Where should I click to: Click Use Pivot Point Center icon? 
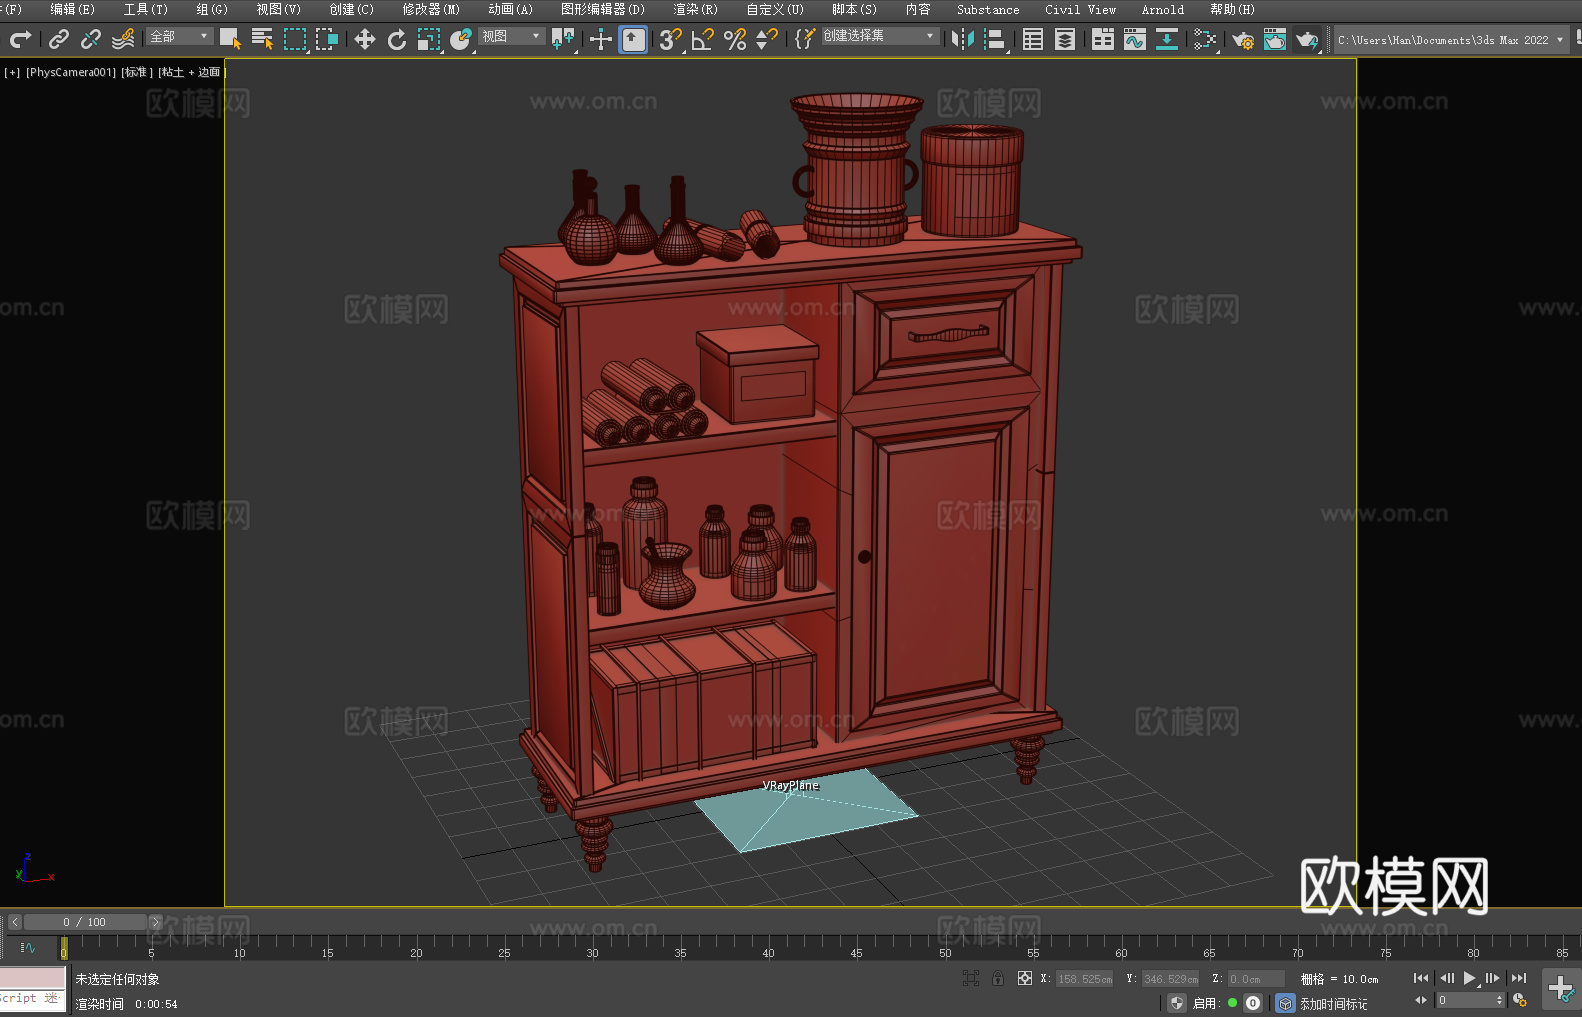pos(563,39)
